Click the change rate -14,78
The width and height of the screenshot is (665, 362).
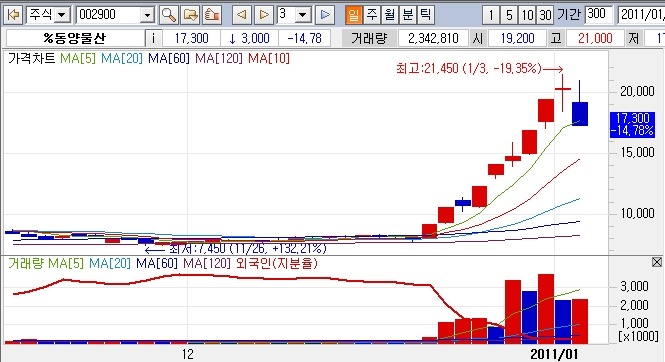click(x=305, y=39)
